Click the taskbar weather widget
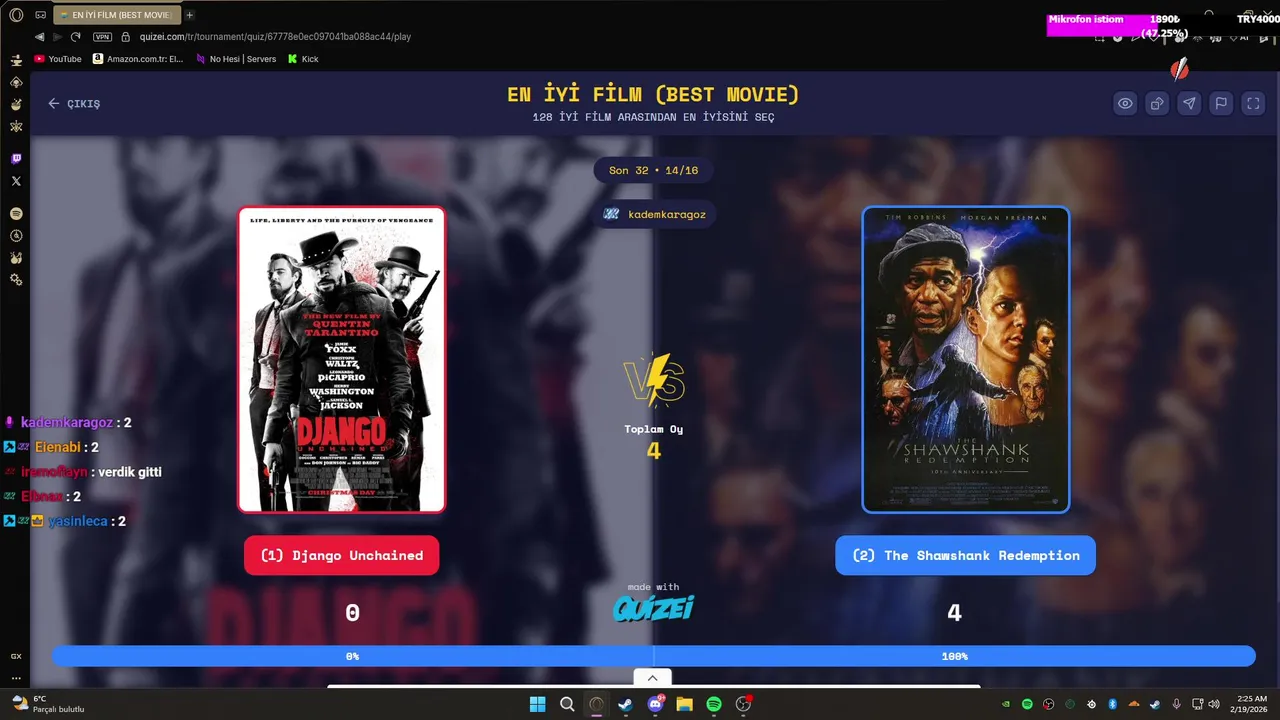 (x=48, y=704)
